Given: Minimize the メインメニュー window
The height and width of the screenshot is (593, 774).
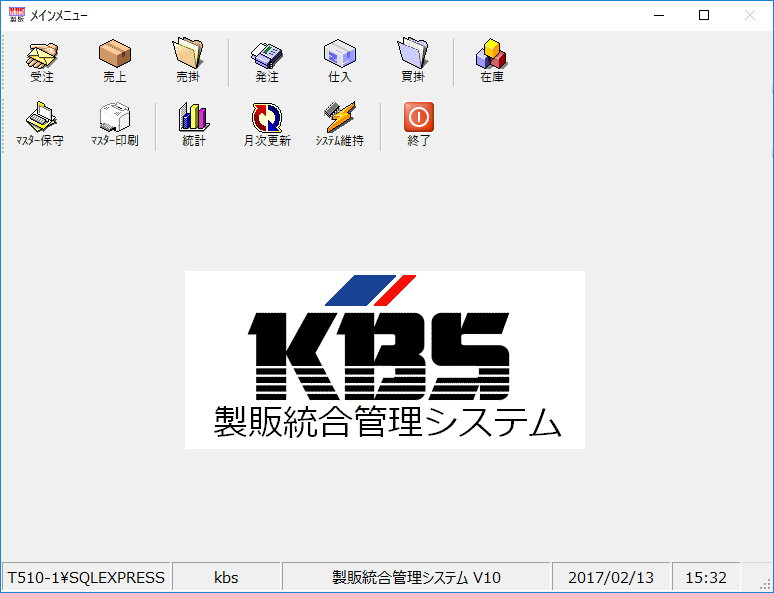Looking at the screenshot, I should pyautogui.click(x=659, y=15).
